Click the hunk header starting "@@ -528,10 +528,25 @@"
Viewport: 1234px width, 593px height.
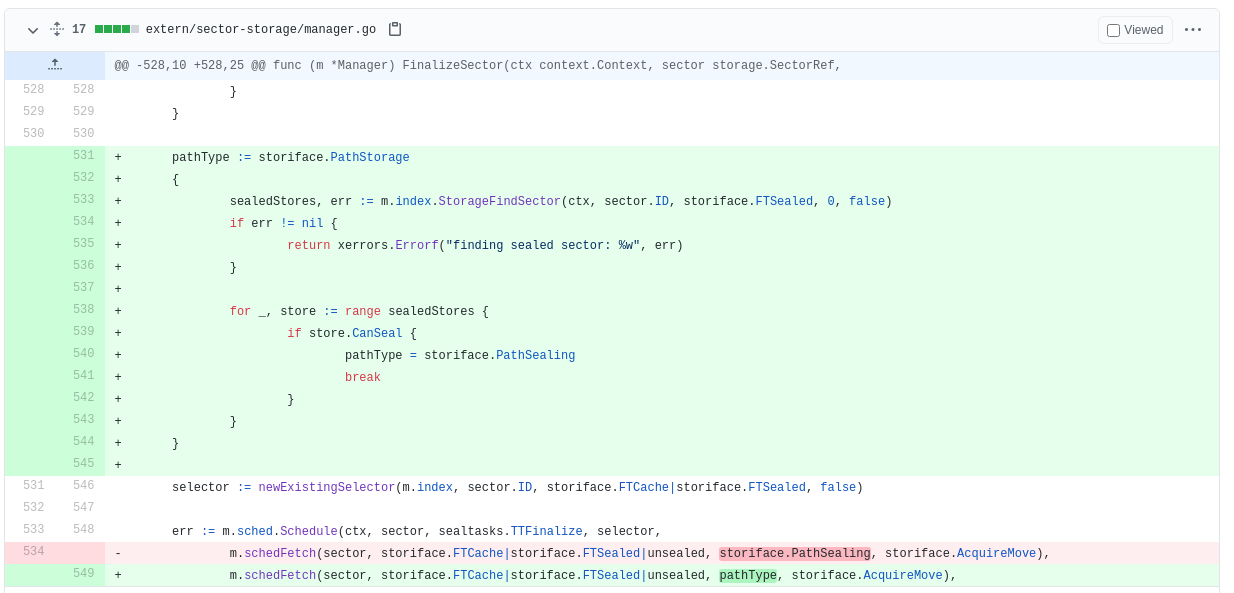coord(478,66)
